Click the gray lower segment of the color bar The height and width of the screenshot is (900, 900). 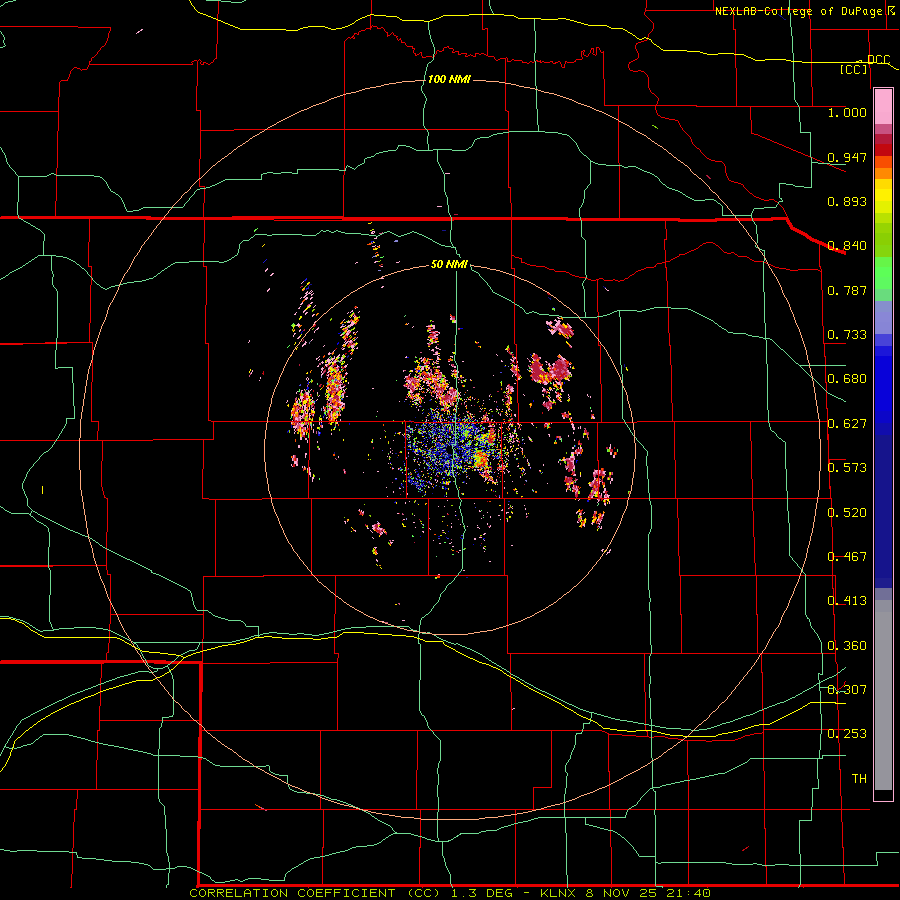883,695
